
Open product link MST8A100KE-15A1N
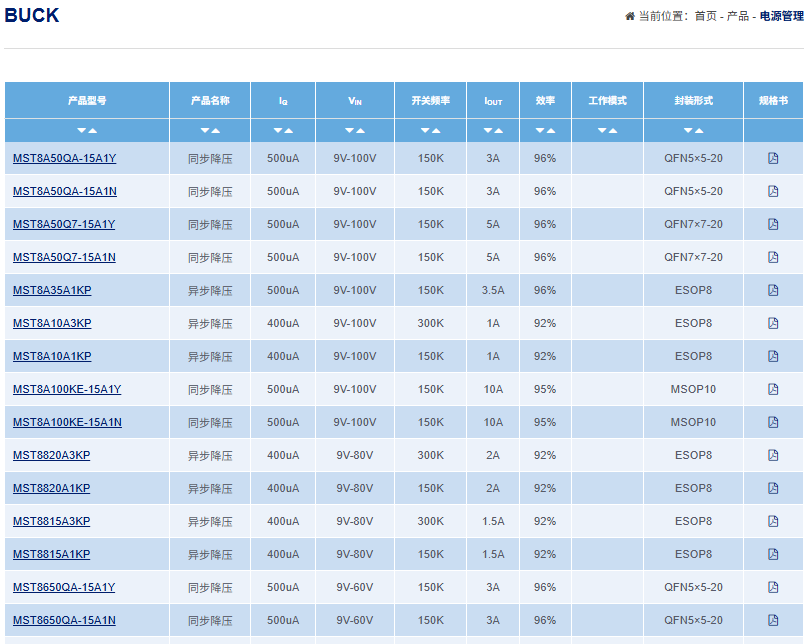click(x=67, y=422)
